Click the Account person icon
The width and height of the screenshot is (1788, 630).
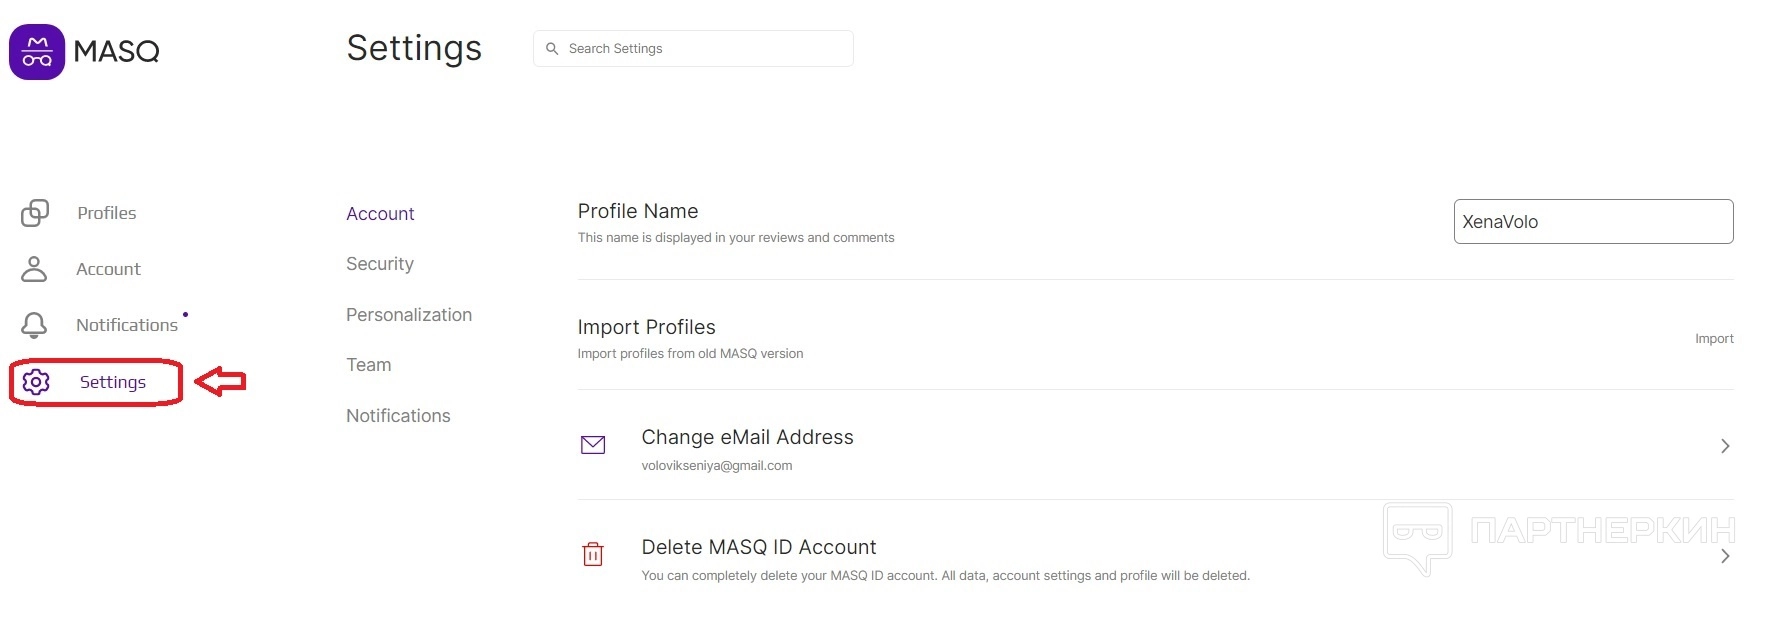[x=34, y=269]
